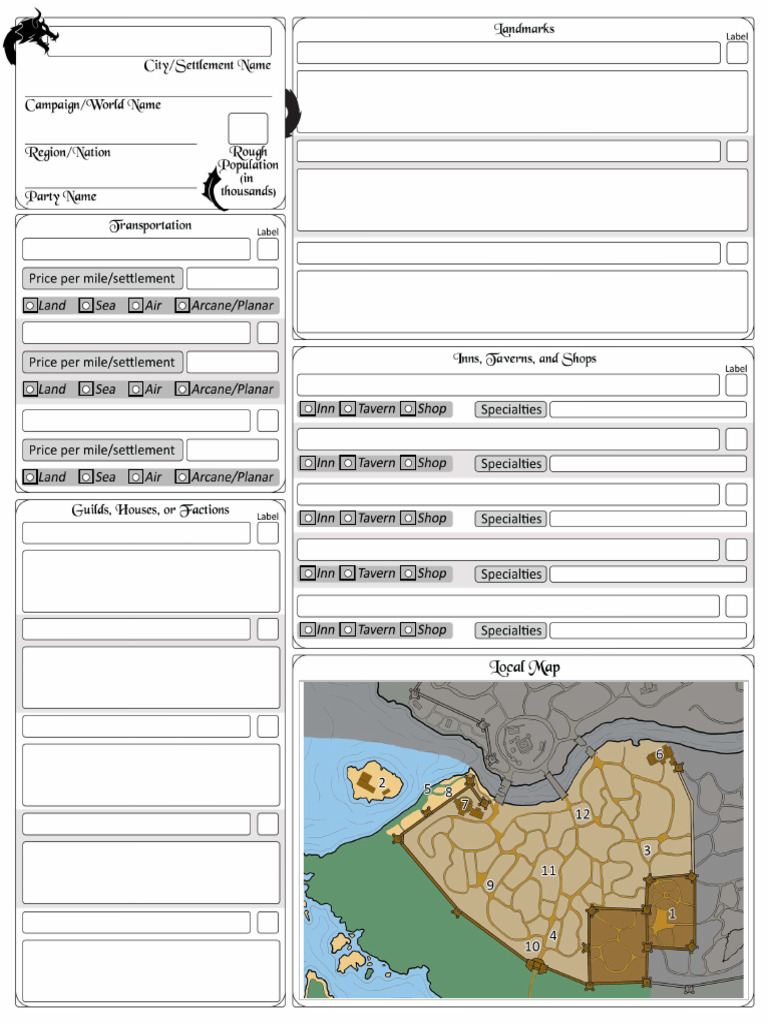Select Air in the second Transportation entry
768x1024 pixels.
[135, 389]
